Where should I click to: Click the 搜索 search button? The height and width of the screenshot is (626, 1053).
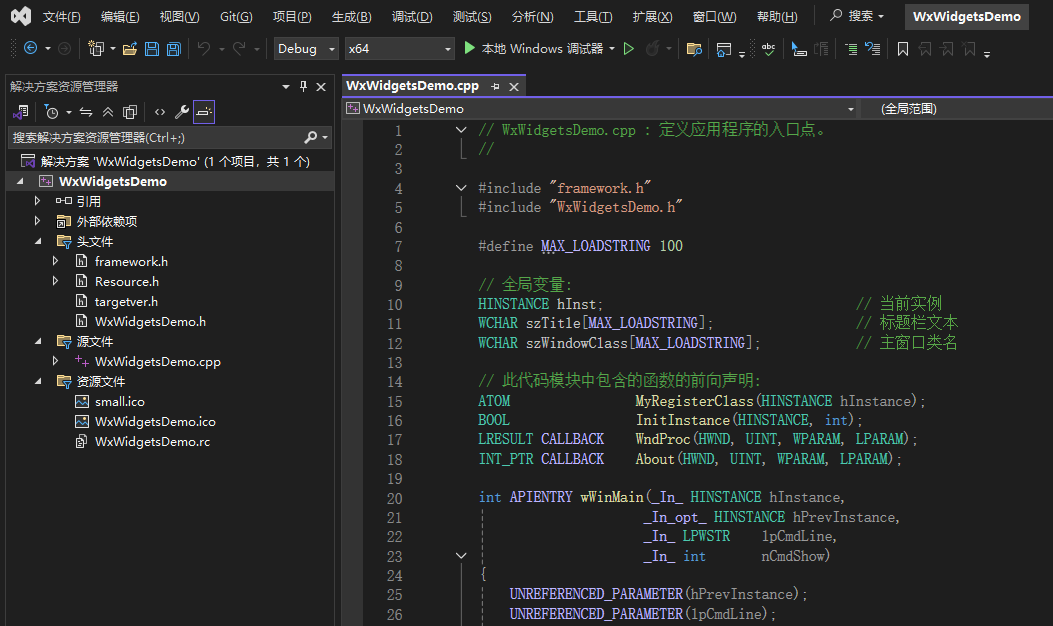click(x=857, y=16)
